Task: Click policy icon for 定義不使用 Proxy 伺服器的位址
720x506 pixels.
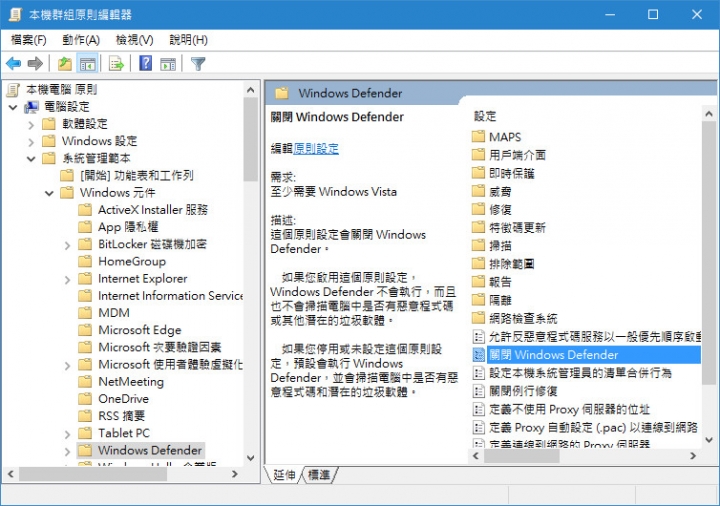Action: point(478,409)
